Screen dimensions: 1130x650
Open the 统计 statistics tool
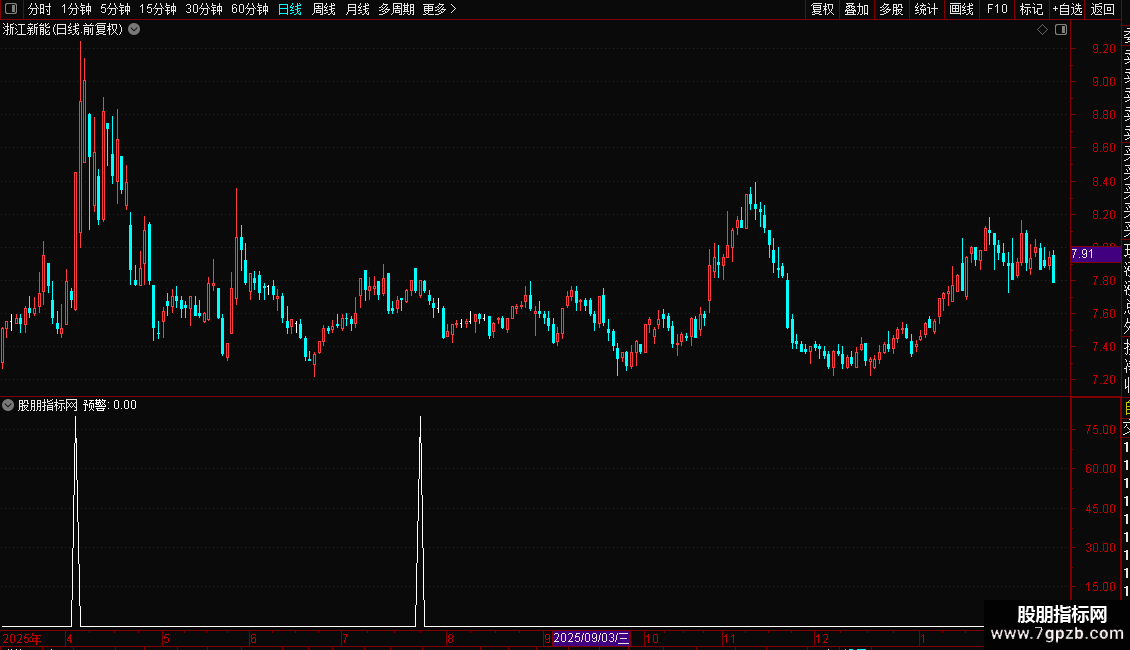coord(926,9)
